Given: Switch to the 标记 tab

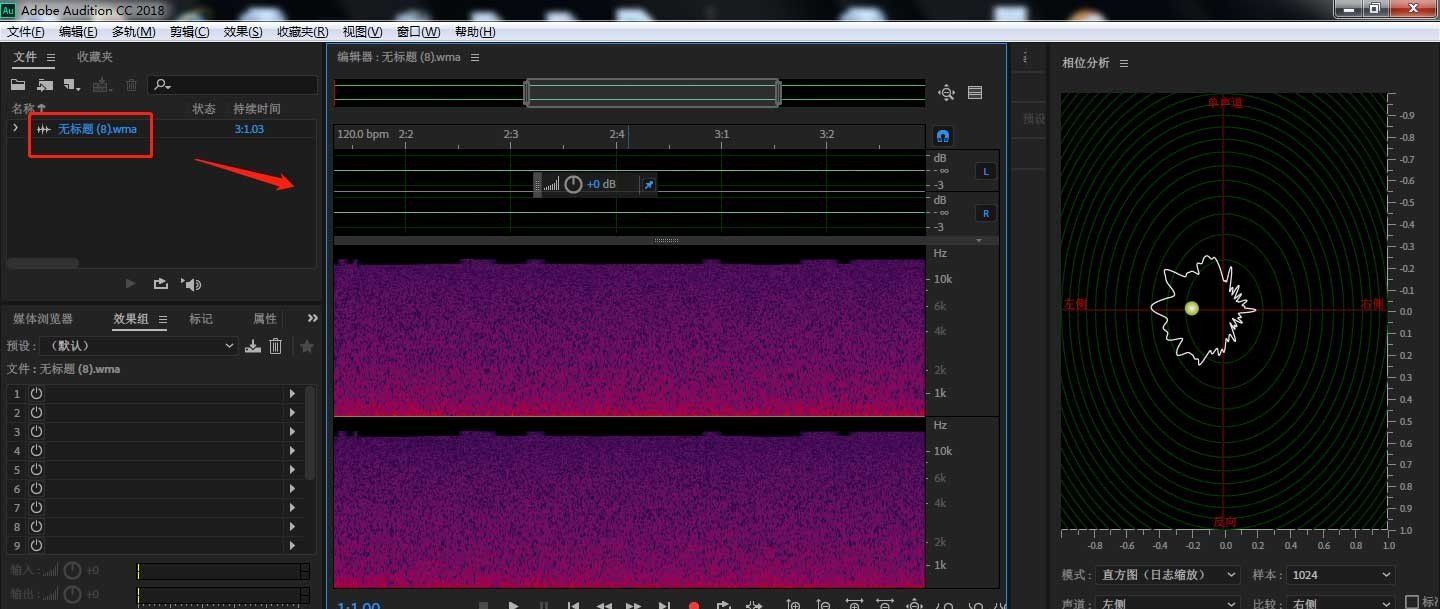Looking at the screenshot, I should coord(201,319).
